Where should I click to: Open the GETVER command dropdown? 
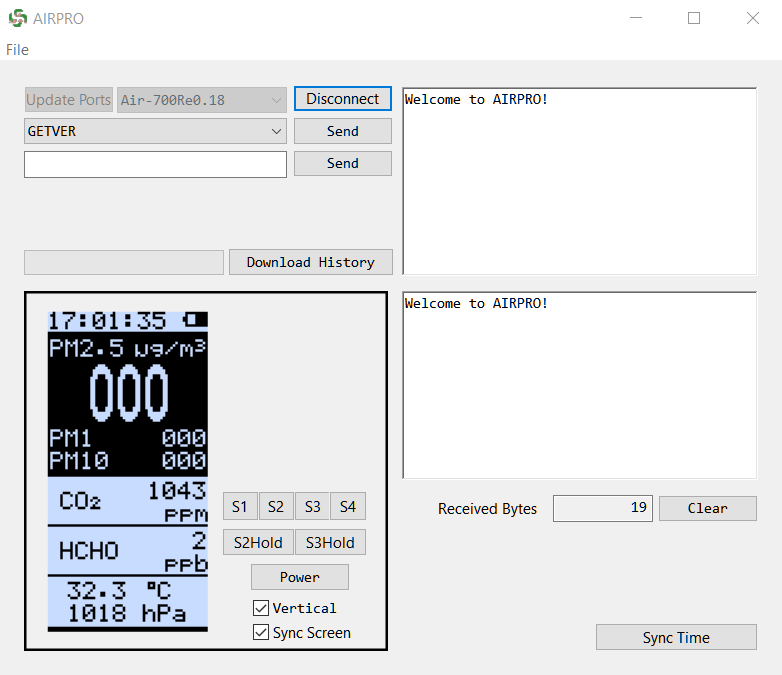point(155,131)
